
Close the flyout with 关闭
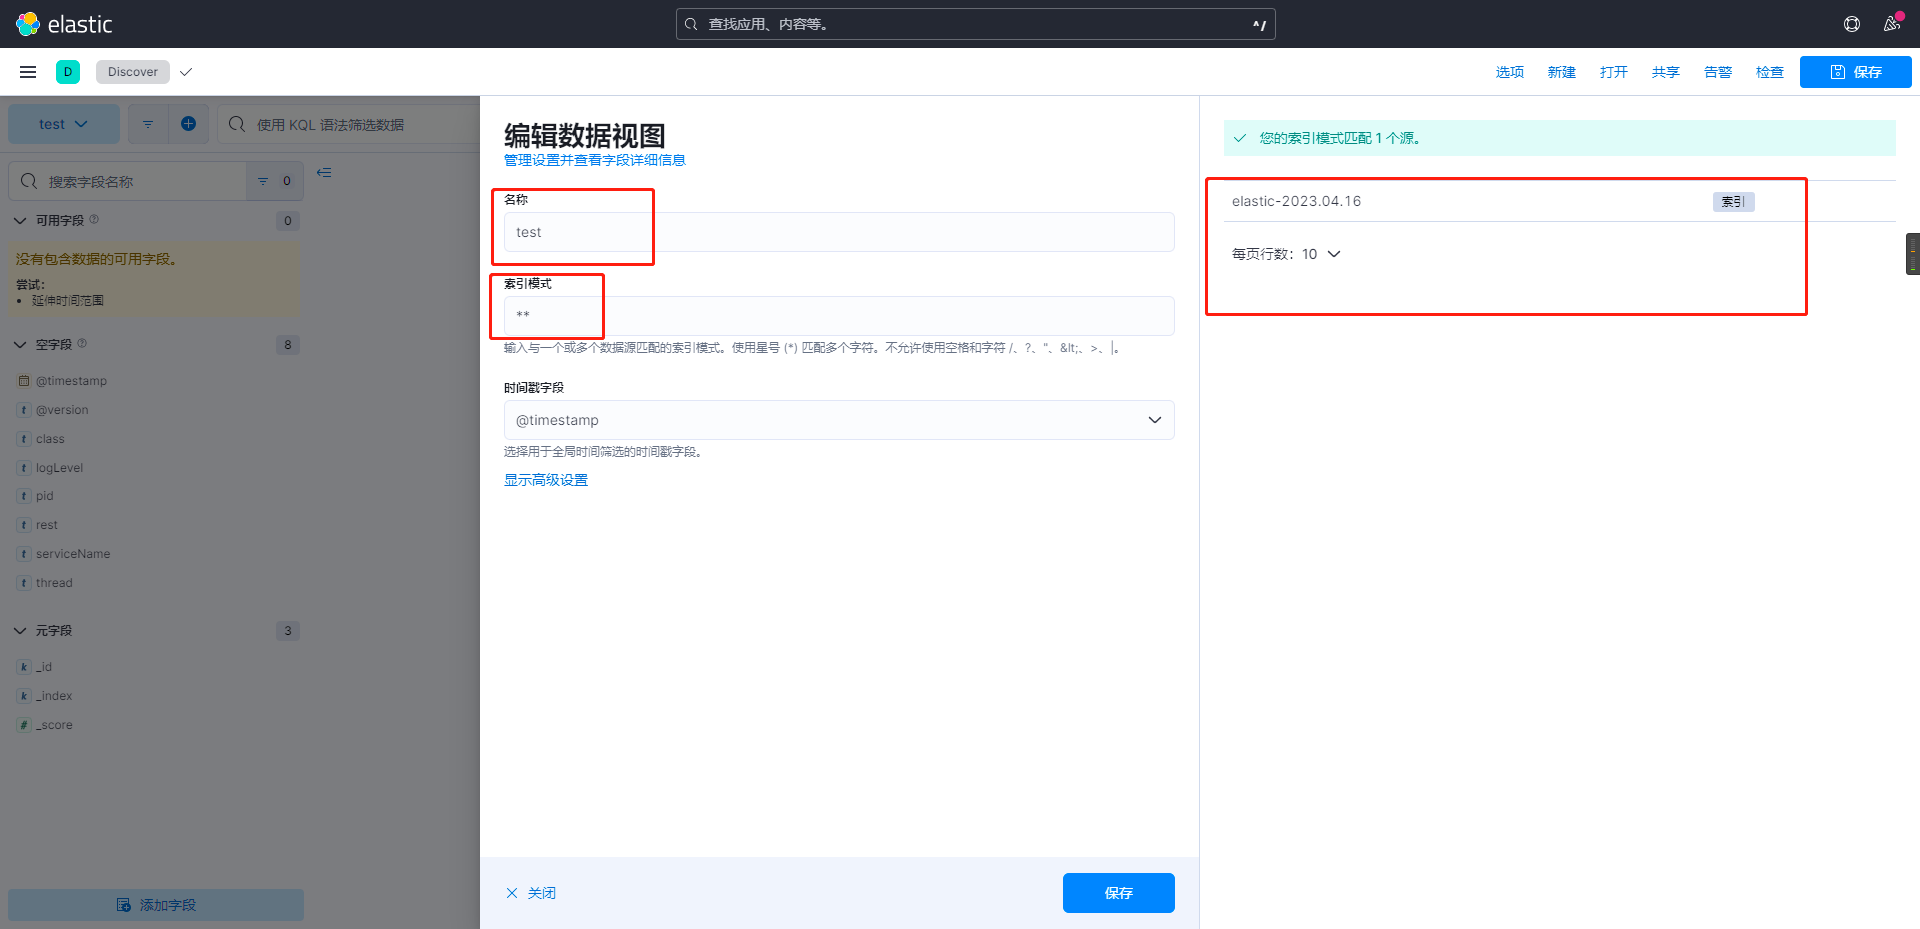(531, 893)
